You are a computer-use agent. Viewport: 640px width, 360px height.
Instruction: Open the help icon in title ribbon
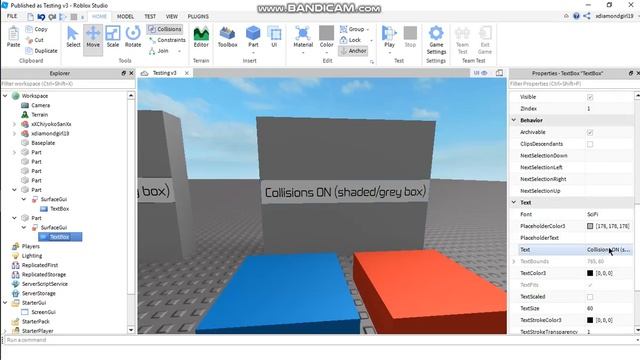pyautogui.click(x=576, y=16)
